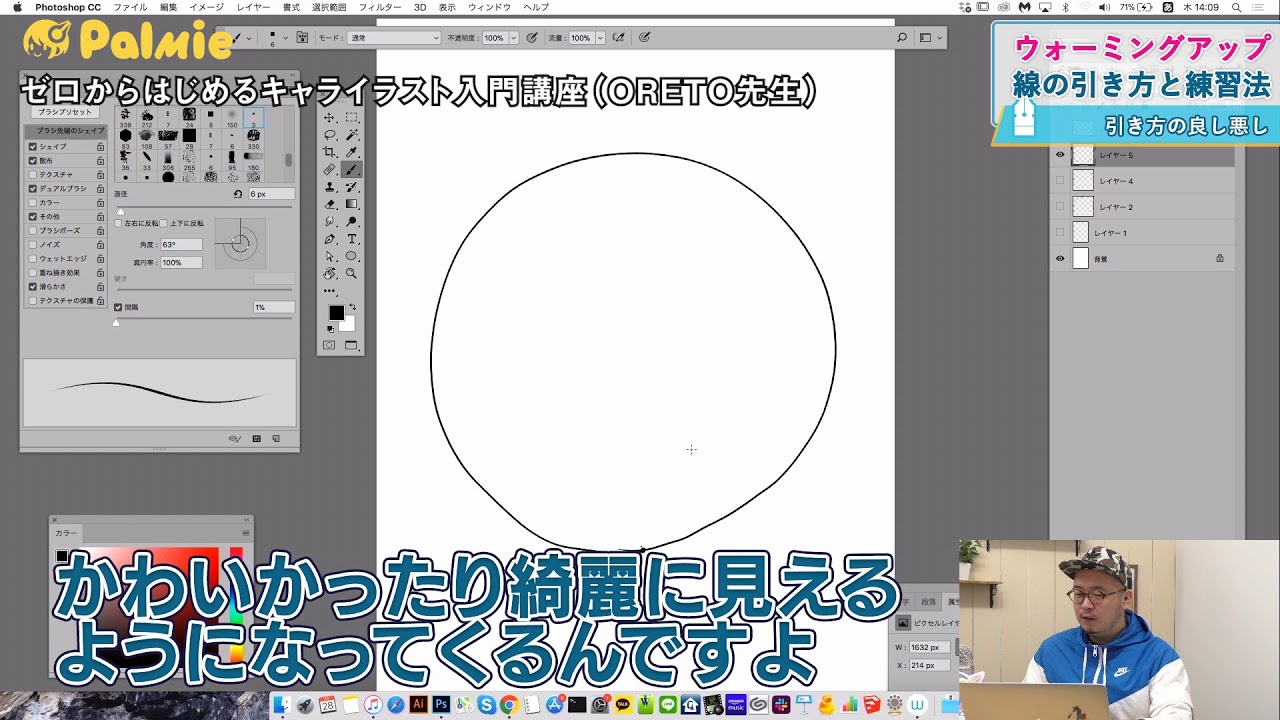Select the Magic Wand tool
1280x720 pixels.
(352, 135)
